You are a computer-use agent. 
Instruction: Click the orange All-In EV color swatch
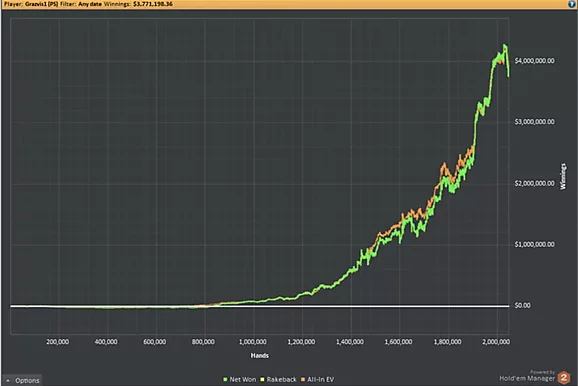tap(303, 379)
